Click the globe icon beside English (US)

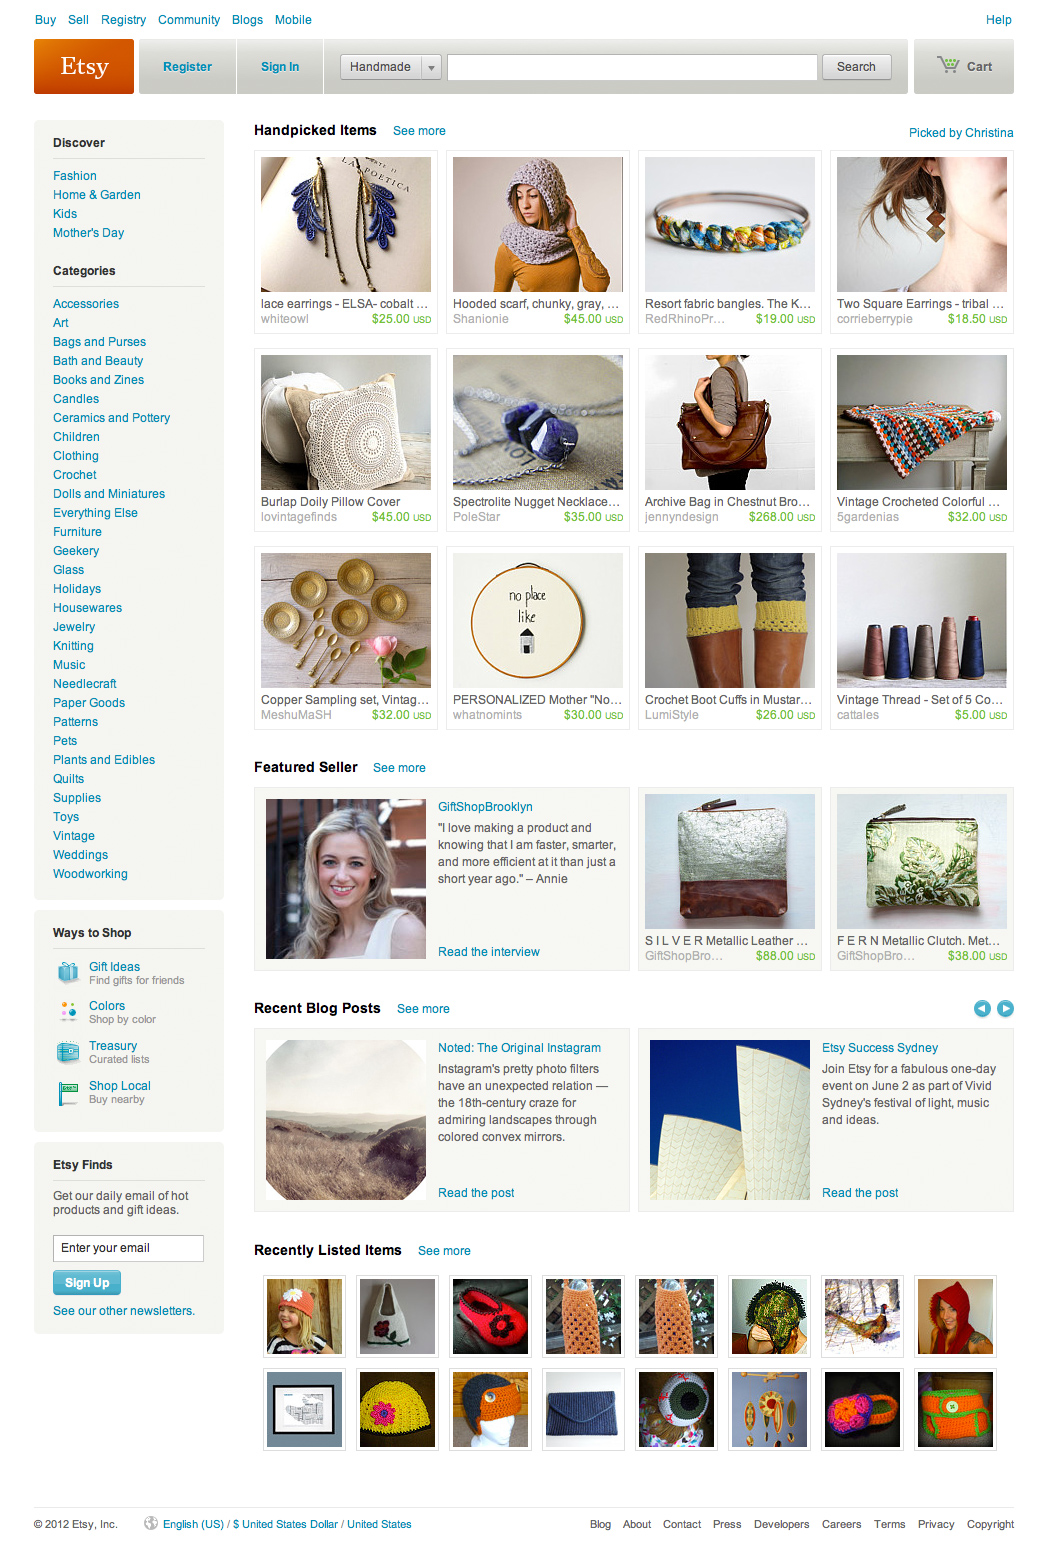tap(151, 1523)
